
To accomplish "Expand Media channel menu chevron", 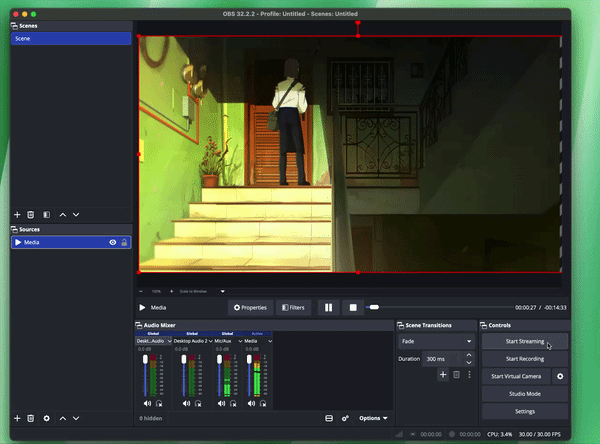I will pyautogui.click(x=270, y=341).
